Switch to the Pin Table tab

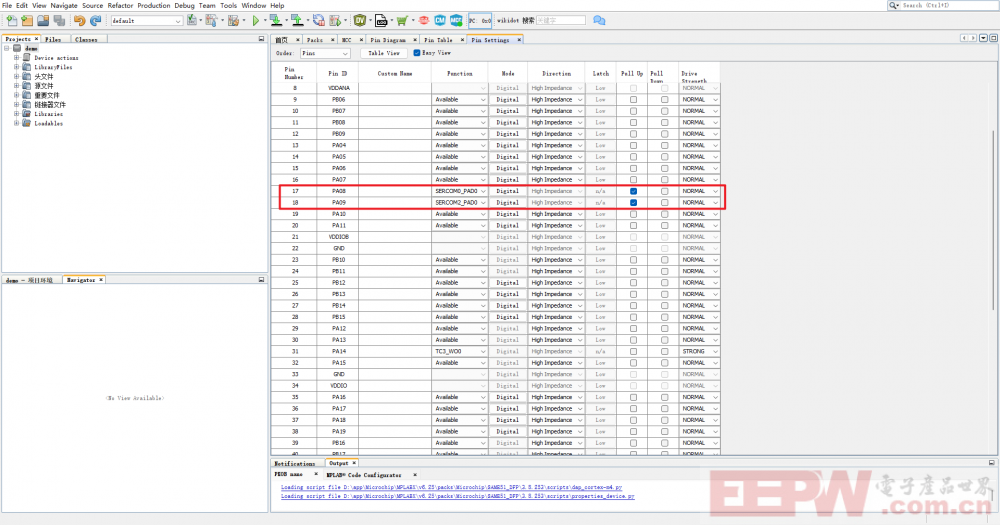[x=438, y=40]
